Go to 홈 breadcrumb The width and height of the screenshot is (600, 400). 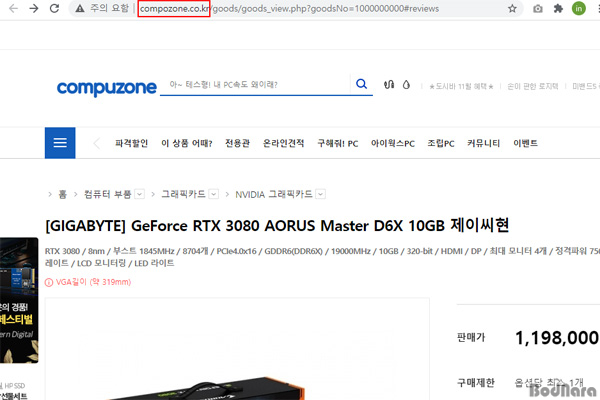point(62,194)
